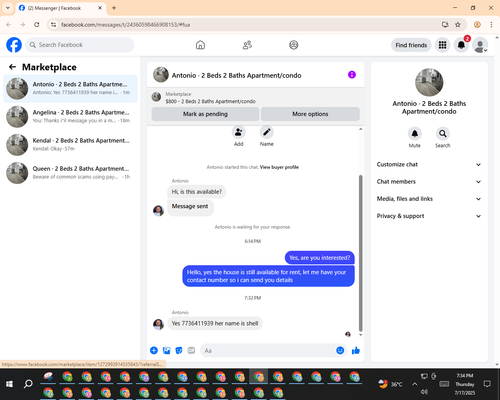Open the Chrome profile avatar

coord(477,25)
